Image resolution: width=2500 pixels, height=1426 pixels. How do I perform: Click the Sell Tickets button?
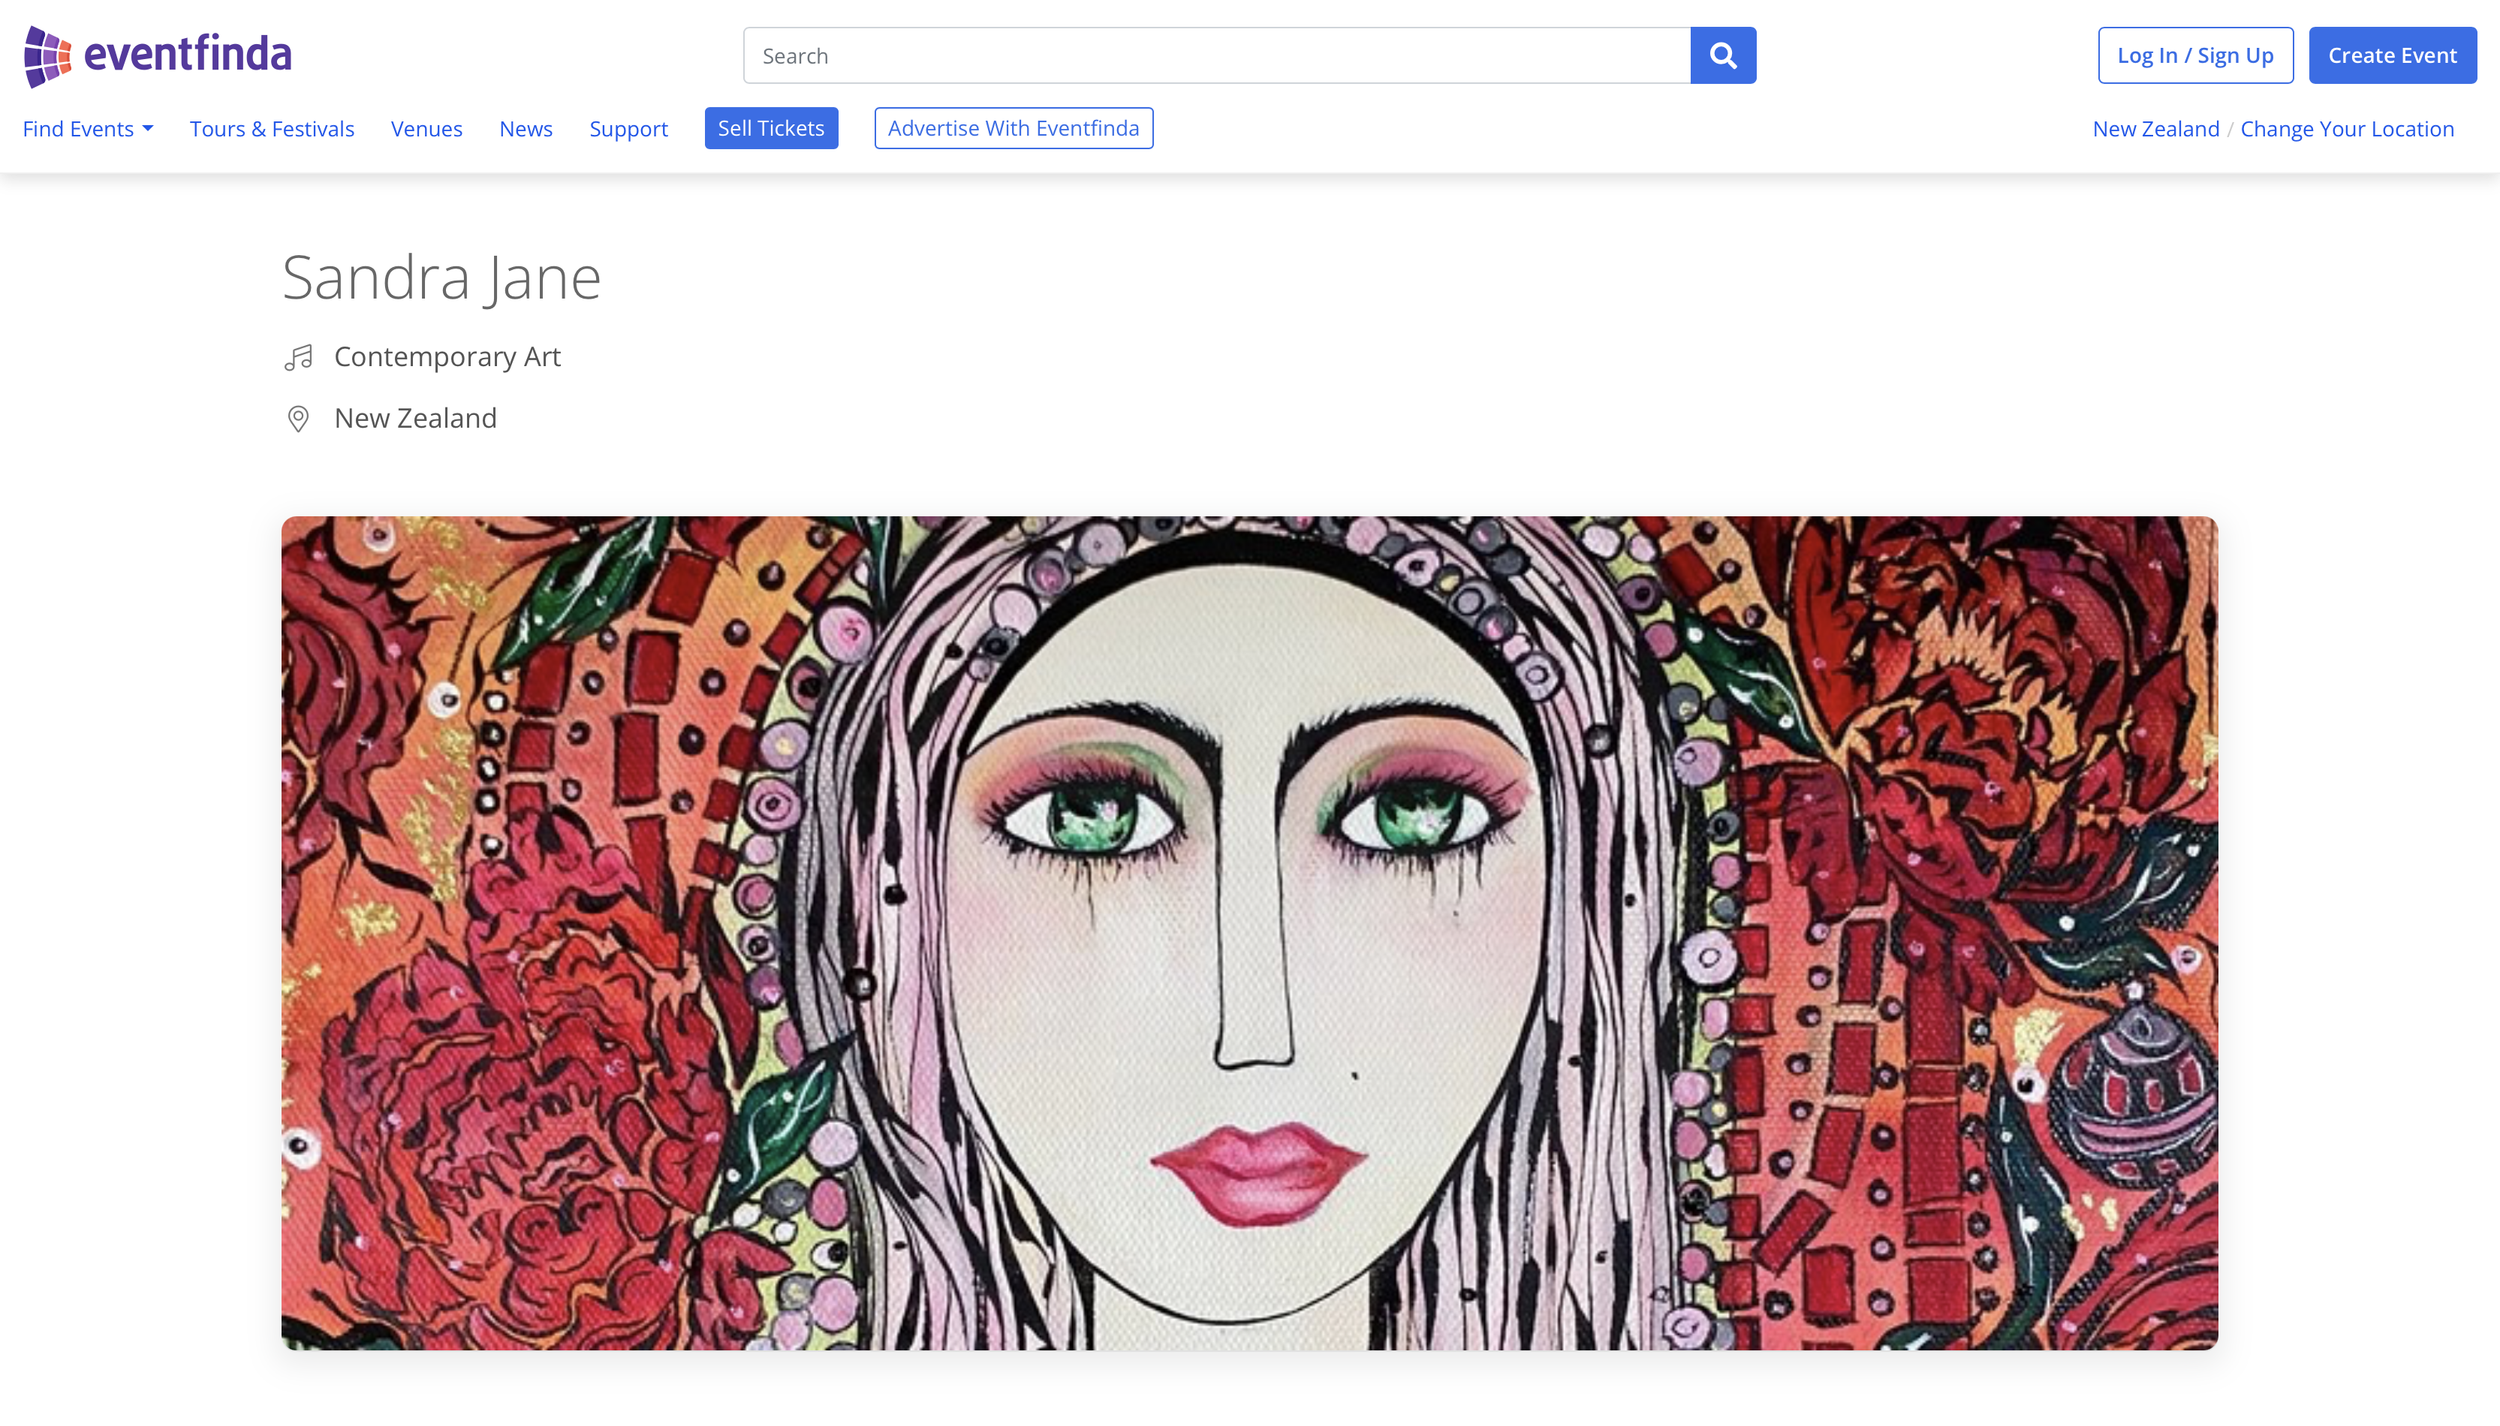pyautogui.click(x=771, y=128)
